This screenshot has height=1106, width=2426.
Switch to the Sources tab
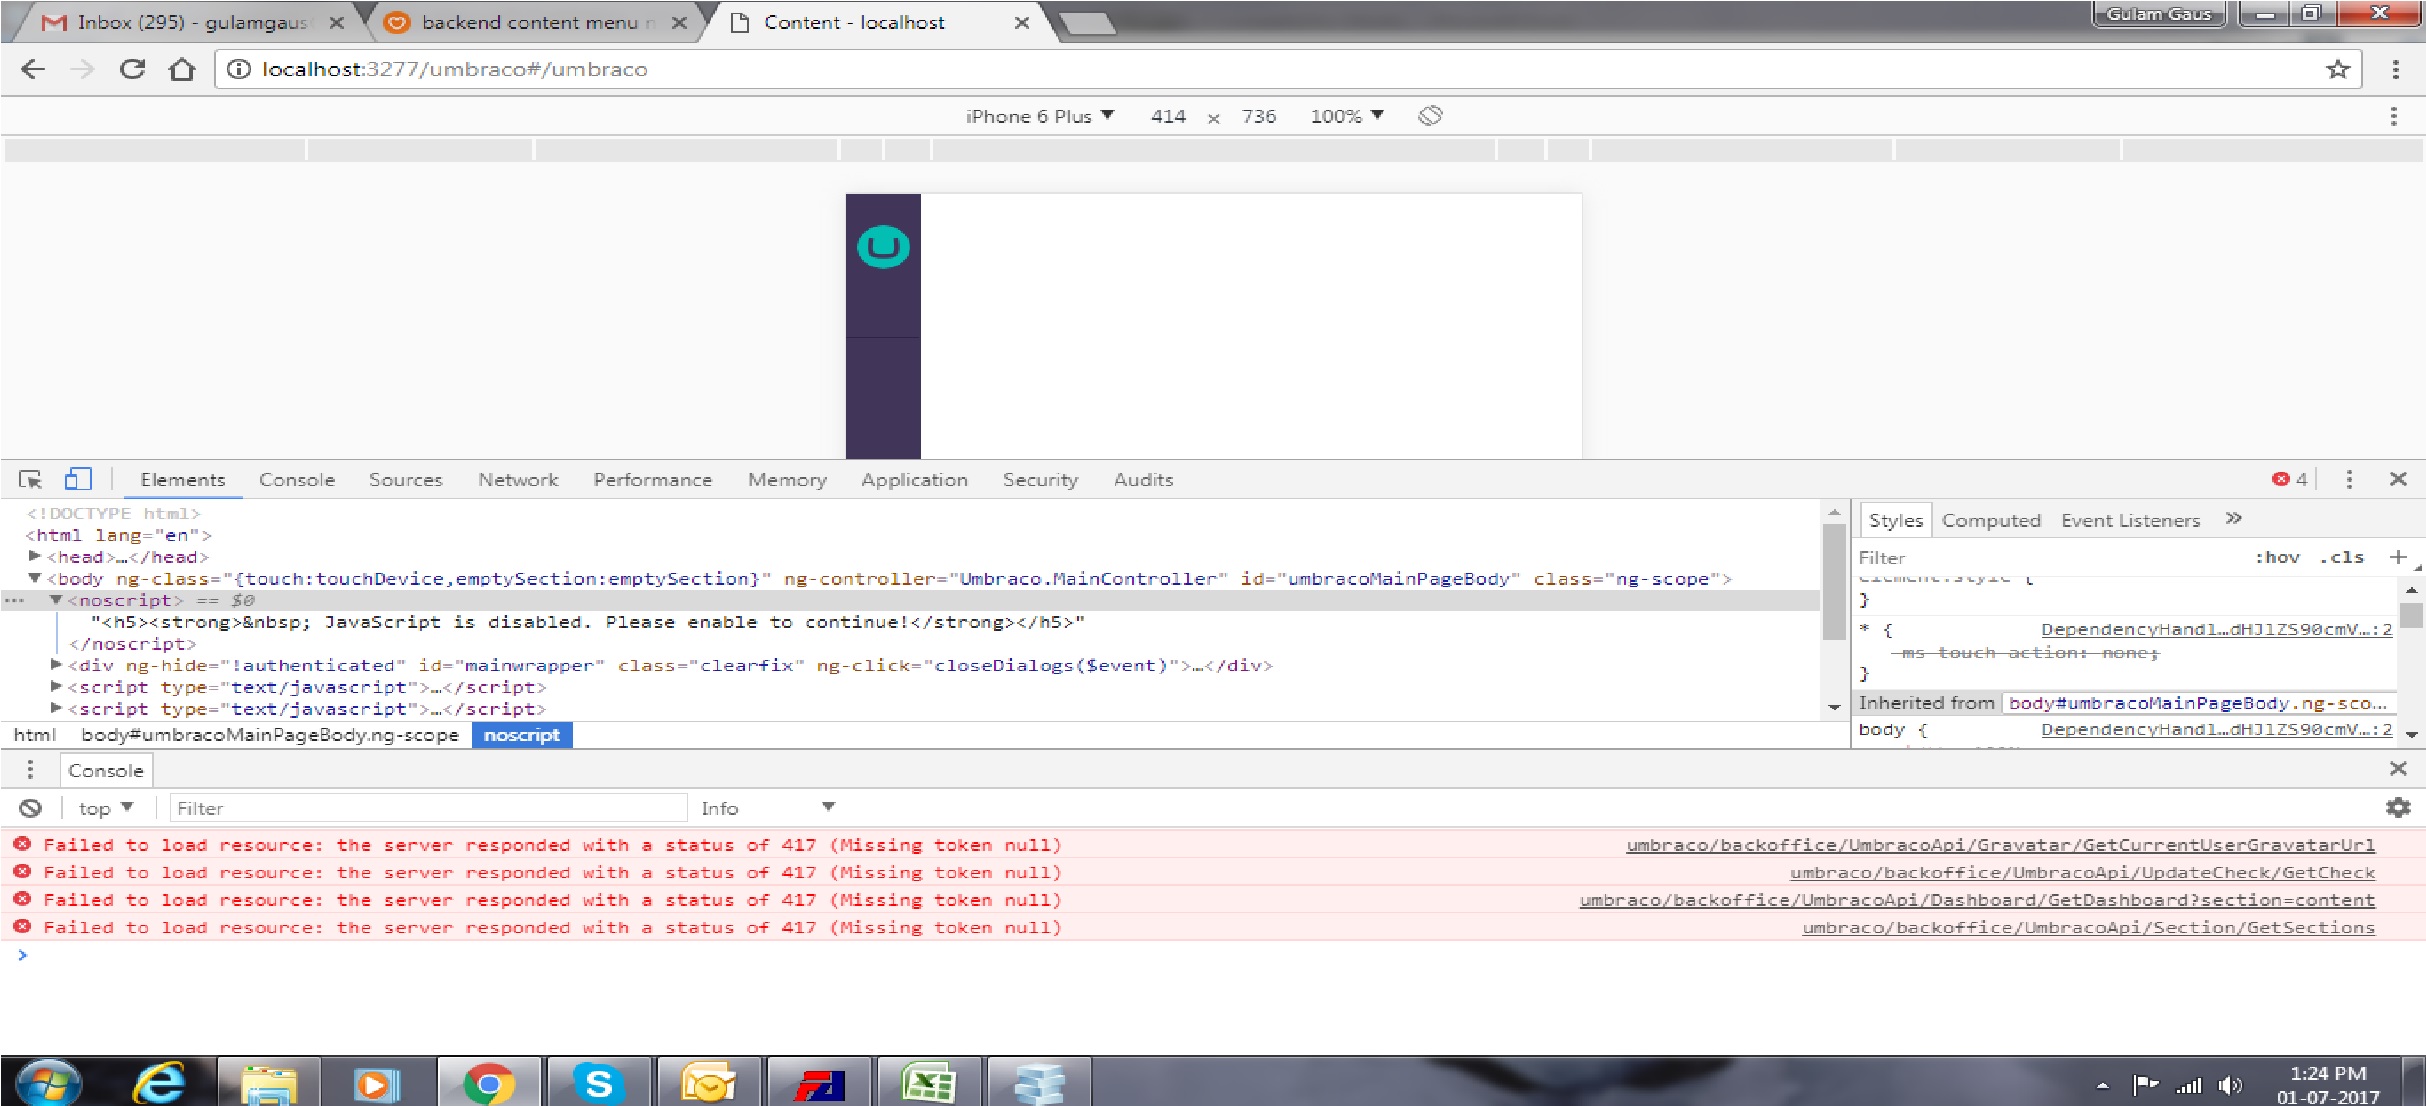(405, 480)
